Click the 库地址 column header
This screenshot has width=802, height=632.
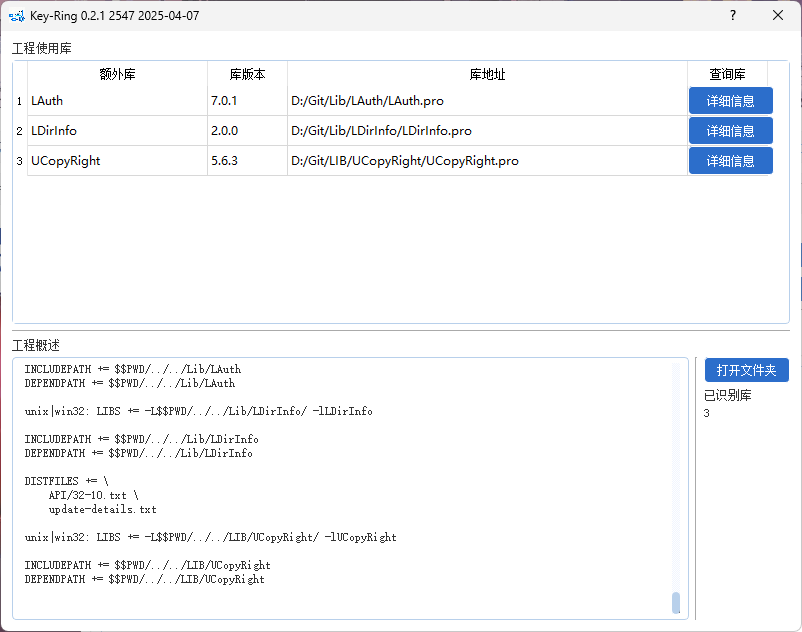click(x=487, y=74)
